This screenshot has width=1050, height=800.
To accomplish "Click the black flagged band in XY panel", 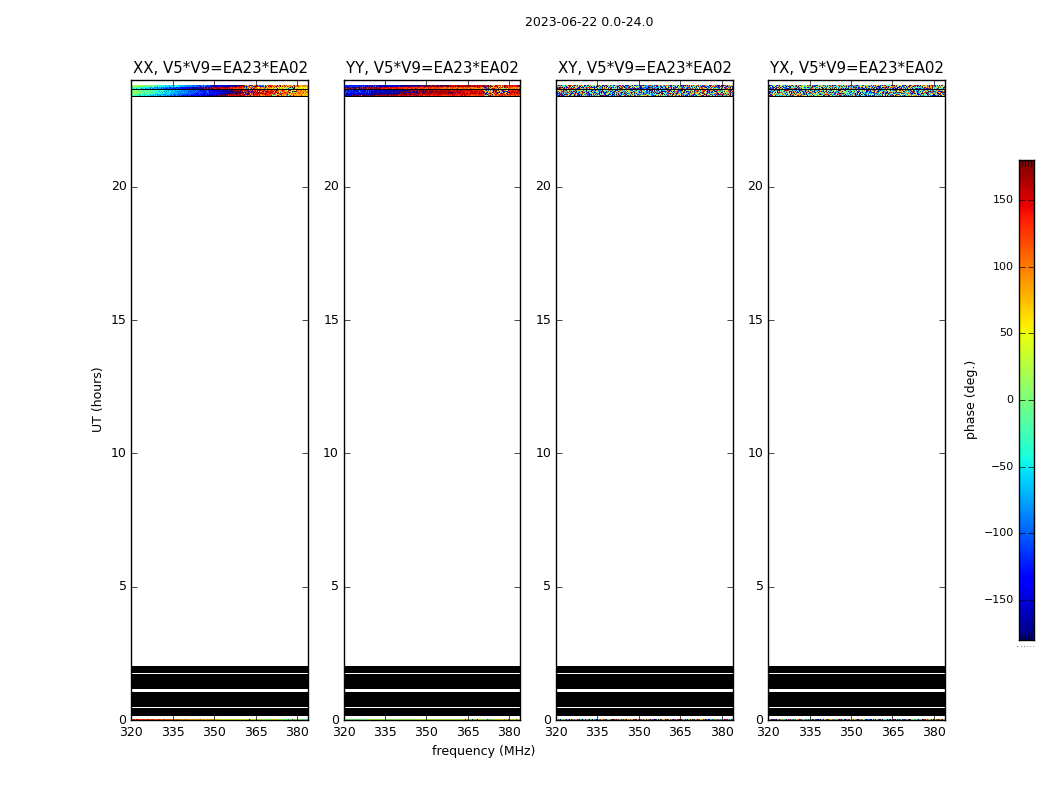I will pyautogui.click(x=644, y=692).
